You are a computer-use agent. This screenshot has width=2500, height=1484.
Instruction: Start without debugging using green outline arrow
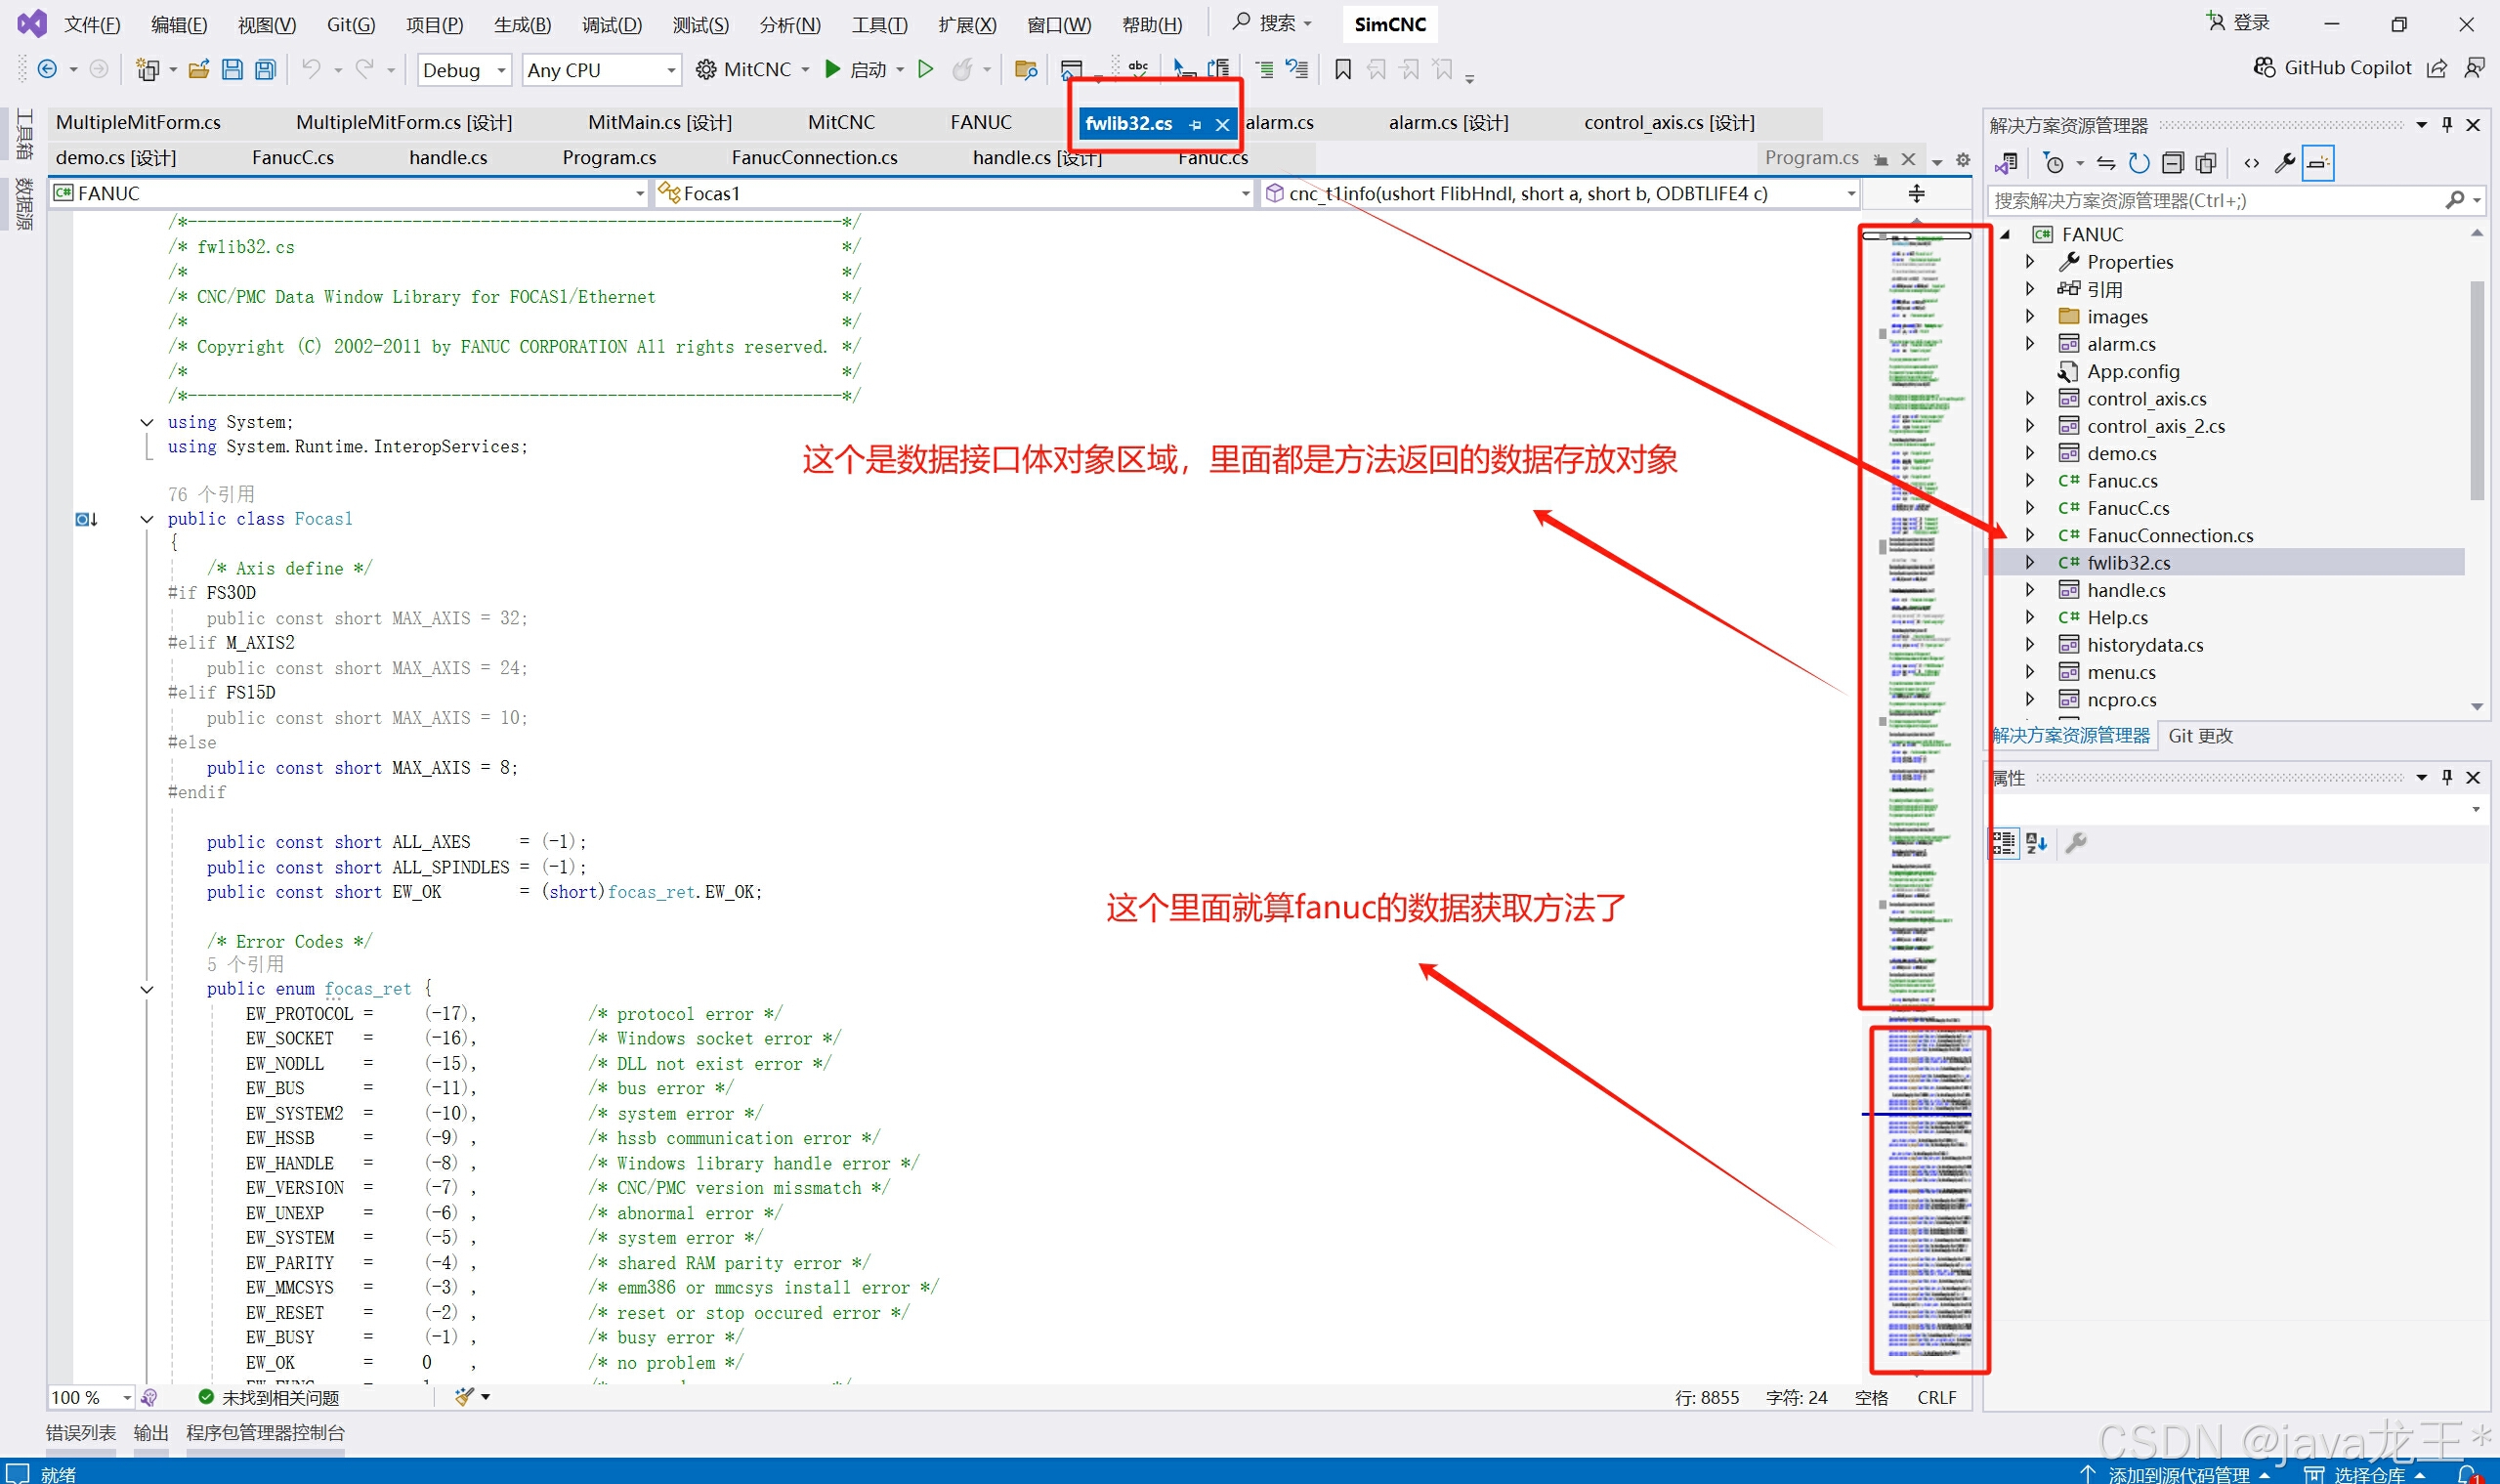(925, 70)
